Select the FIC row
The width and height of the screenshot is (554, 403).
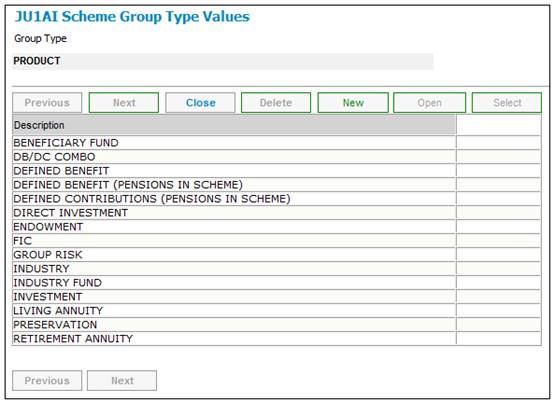[277, 241]
